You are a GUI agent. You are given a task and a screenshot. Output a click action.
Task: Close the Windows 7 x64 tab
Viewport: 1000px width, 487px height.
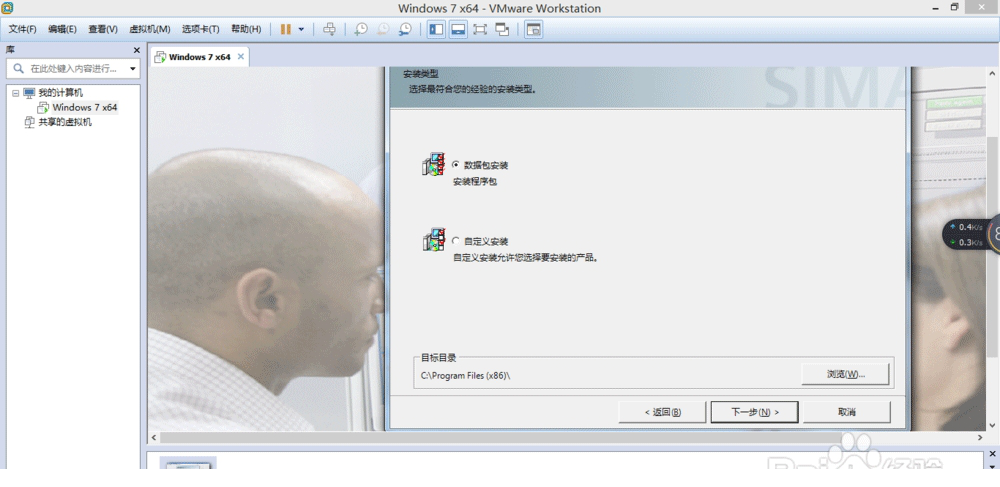click(x=240, y=57)
